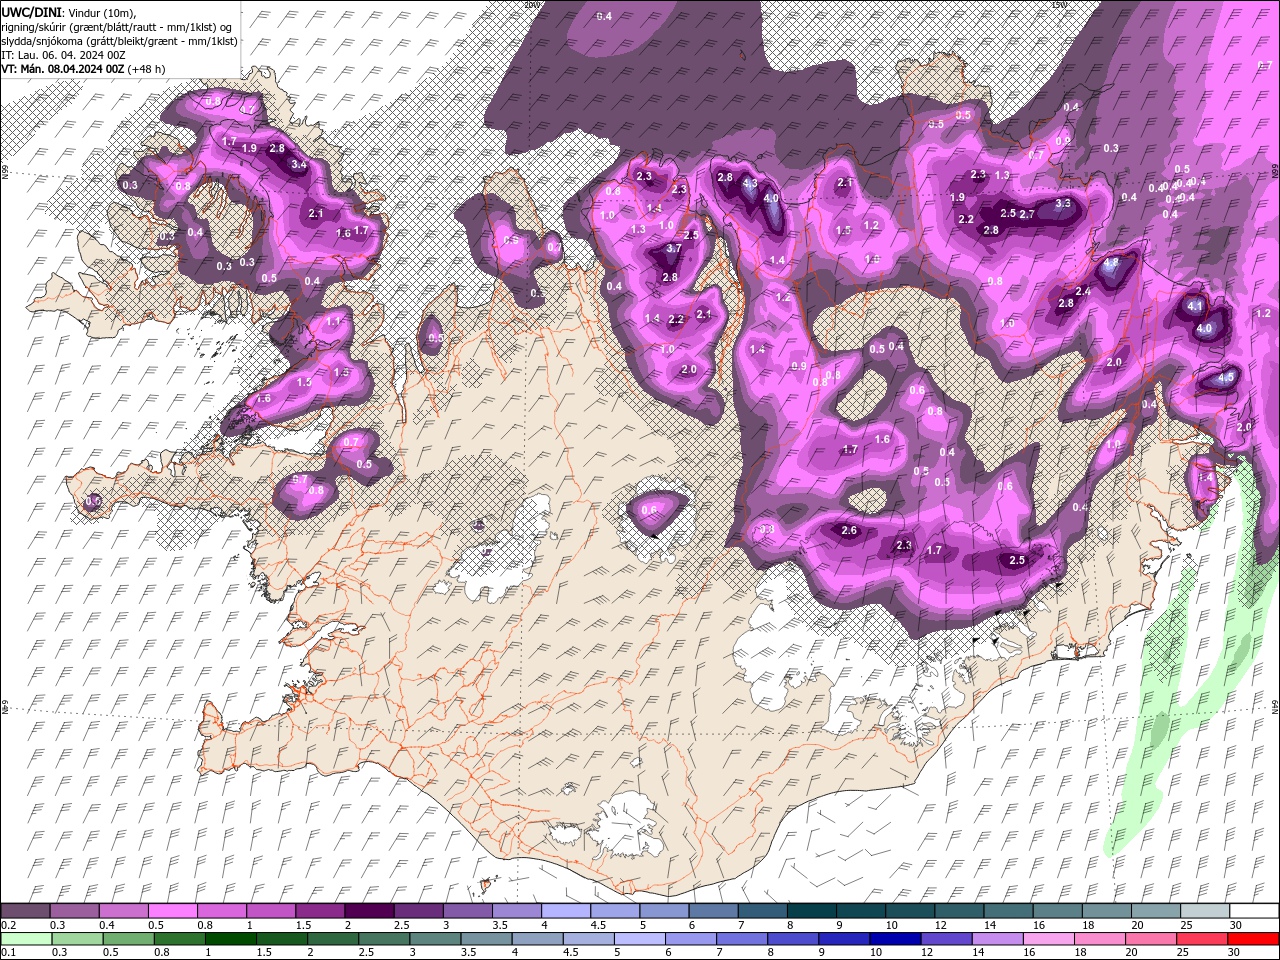Pick the light gray snow swatch between 25 and 30
The height and width of the screenshot is (960, 1280).
tap(1204, 911)
